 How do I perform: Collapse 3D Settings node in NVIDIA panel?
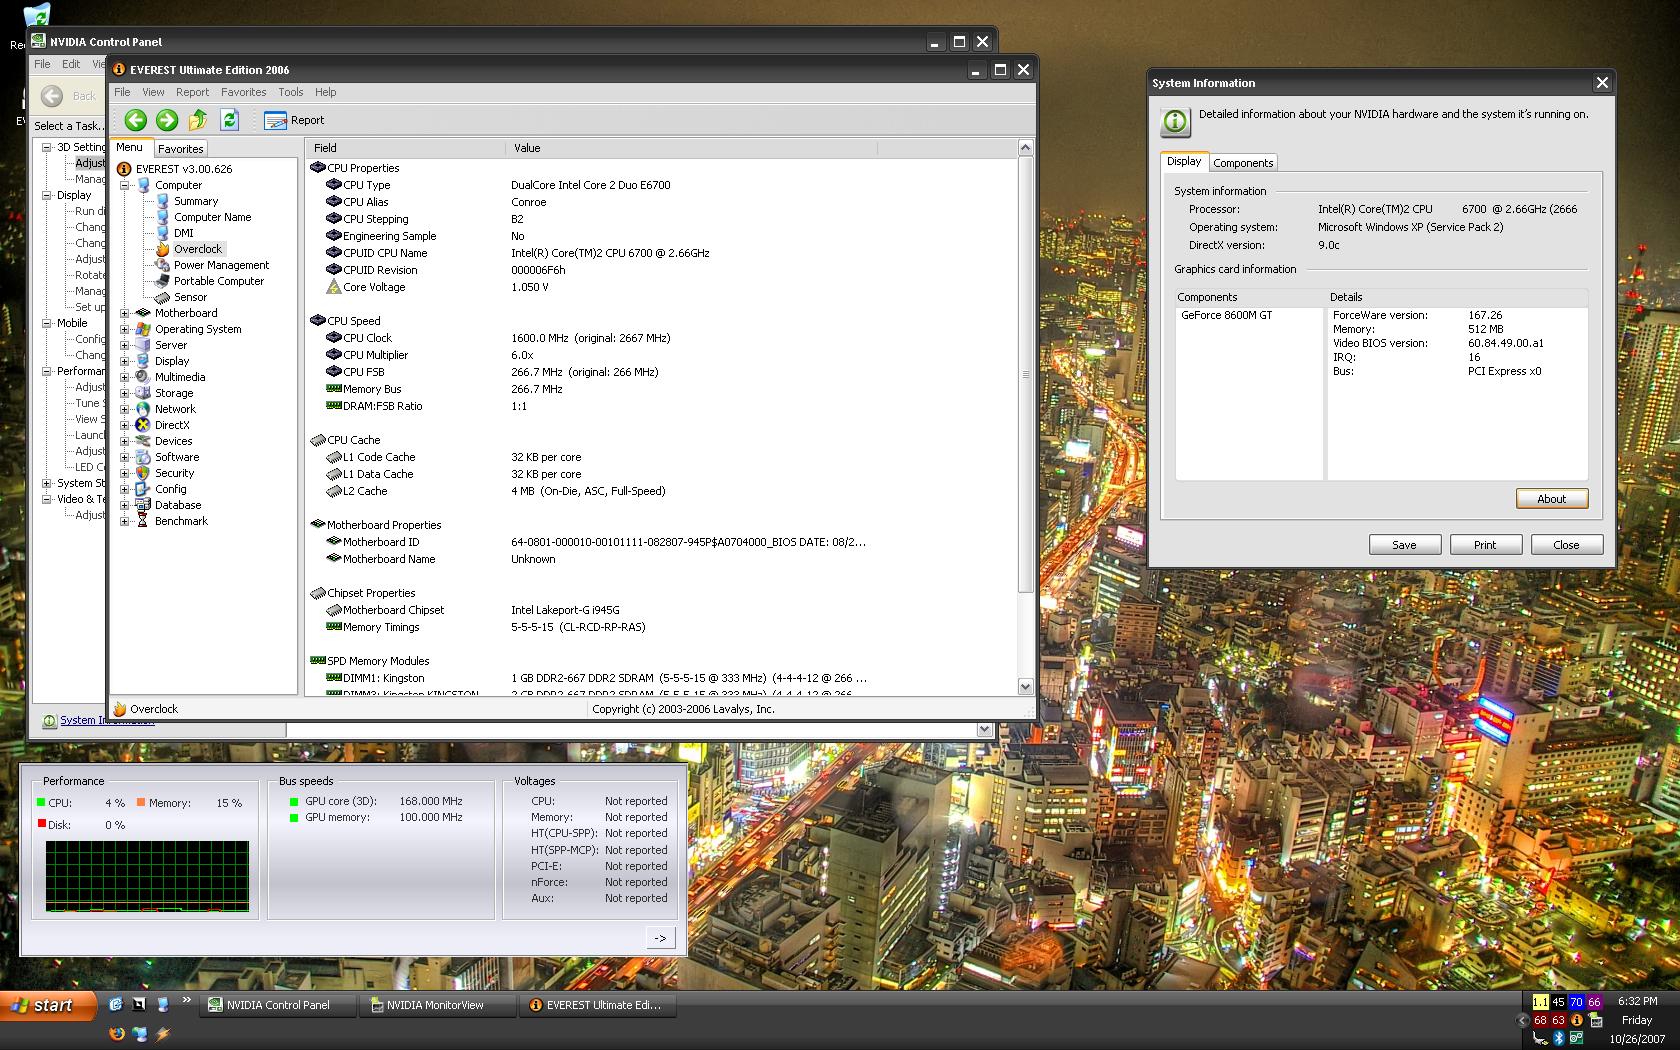point(46,147)
